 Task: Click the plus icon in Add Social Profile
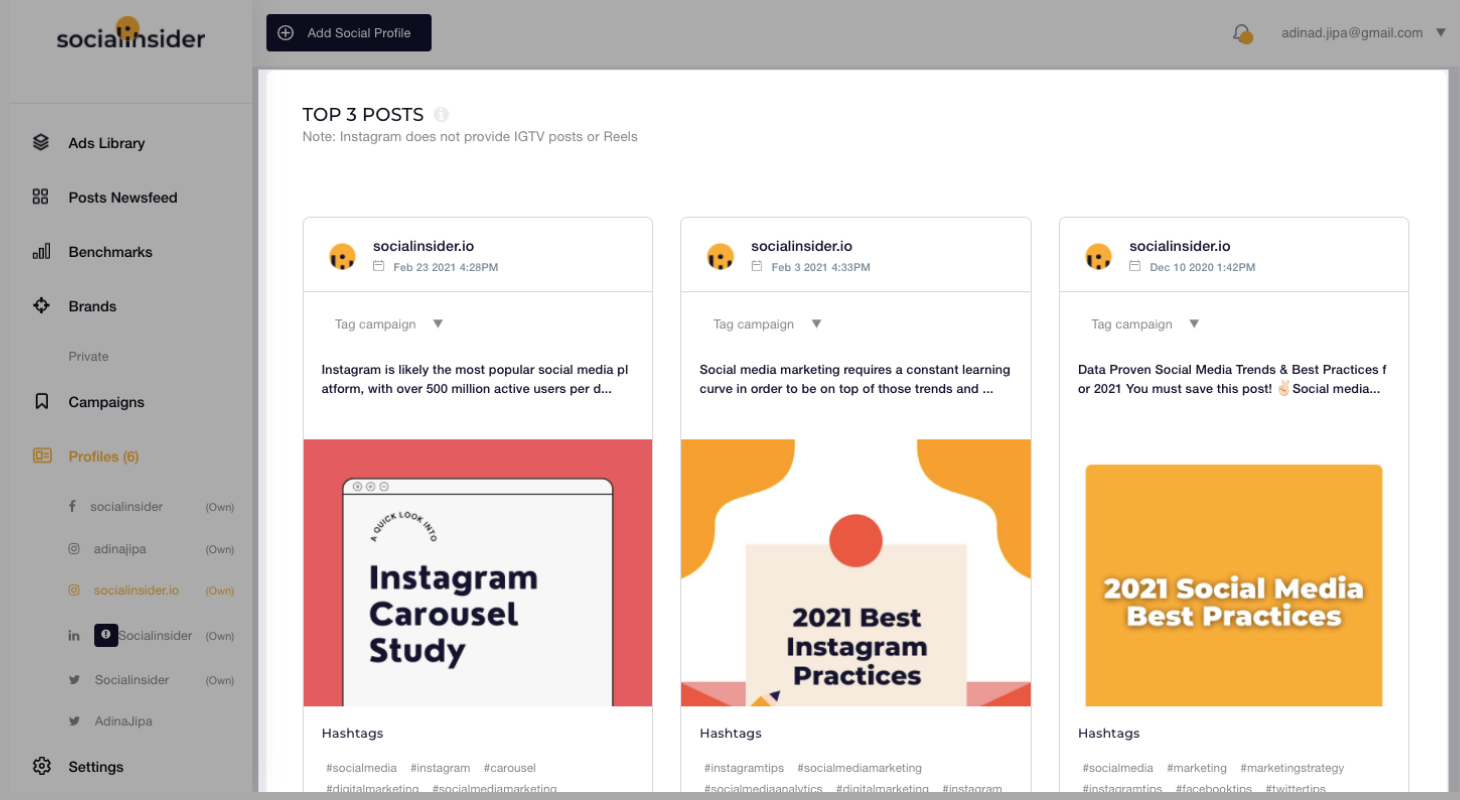(286, 33)
